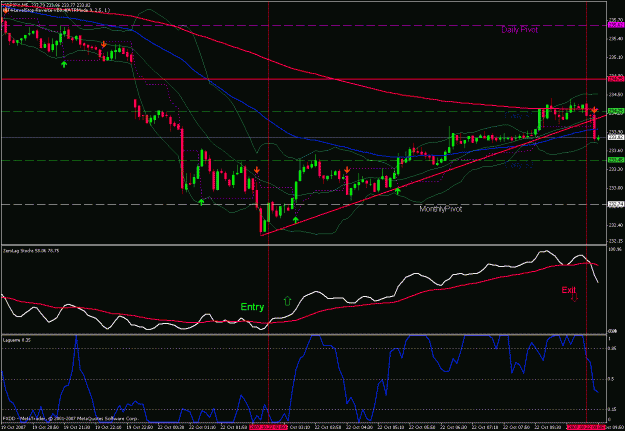The height and width of the screenshot is (431, 625).
Task: Click the LevelStop-Reverse indicator label at top
Action: (57, 10)
